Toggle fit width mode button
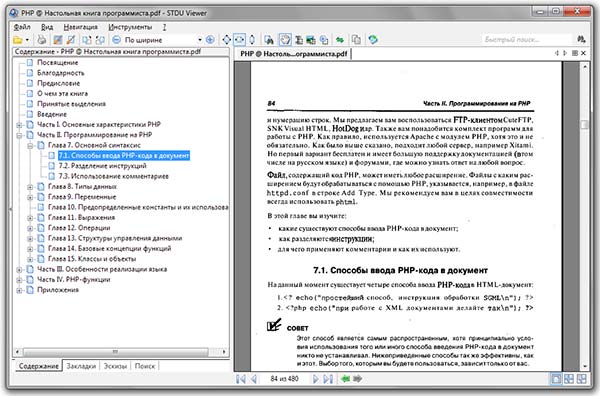Image resolution: width=600 pixels, height=396 pixels. (x=240, y=39)
